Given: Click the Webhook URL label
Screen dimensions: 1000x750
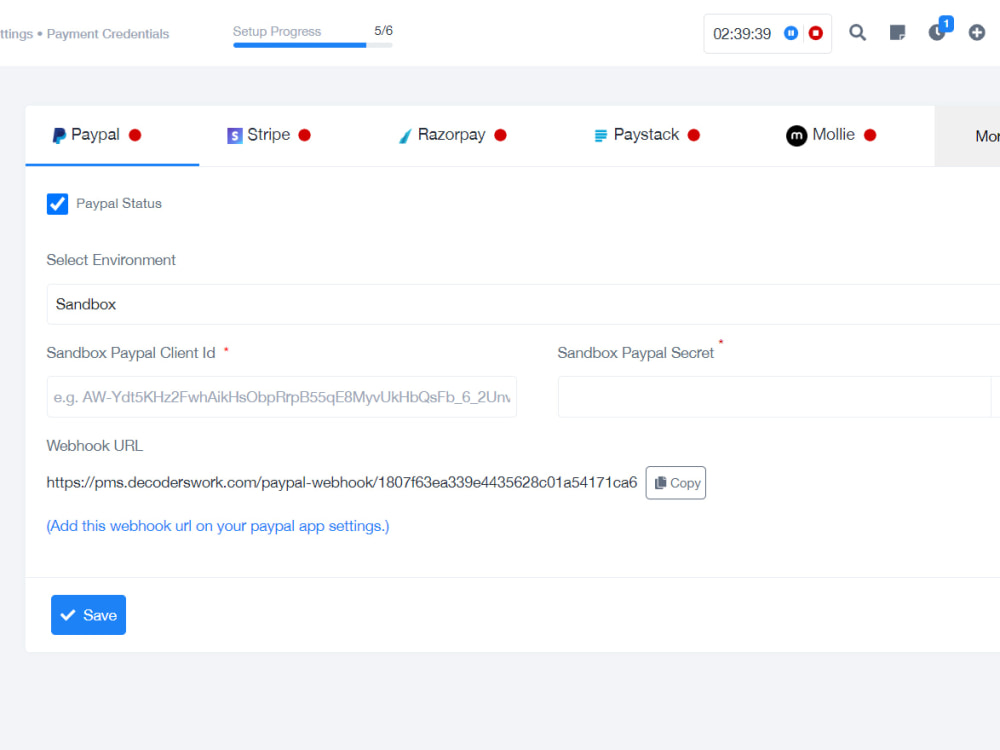Looking at the screenshot, I should click(94, 446).
